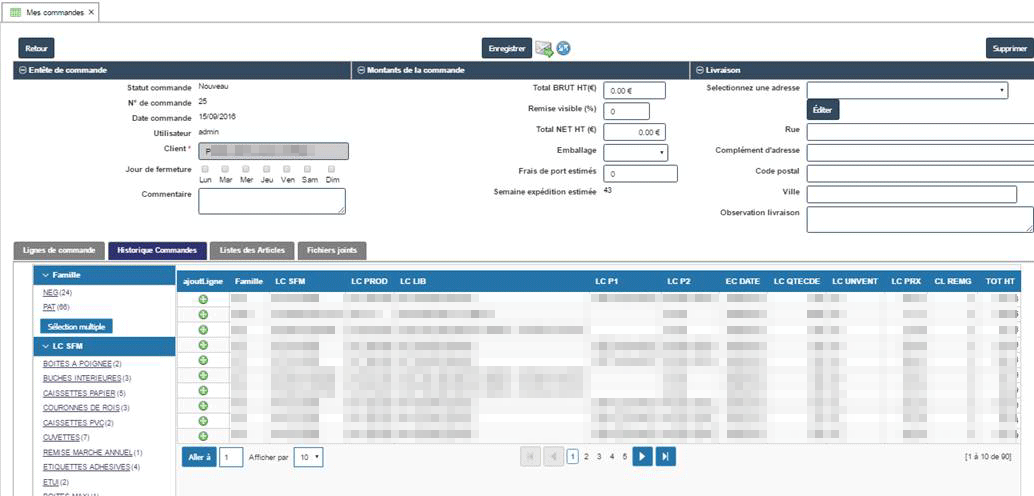Filter by CAISSETTES PAPIER link
This screenshot has width=1034, height=496.
(79, 393)
